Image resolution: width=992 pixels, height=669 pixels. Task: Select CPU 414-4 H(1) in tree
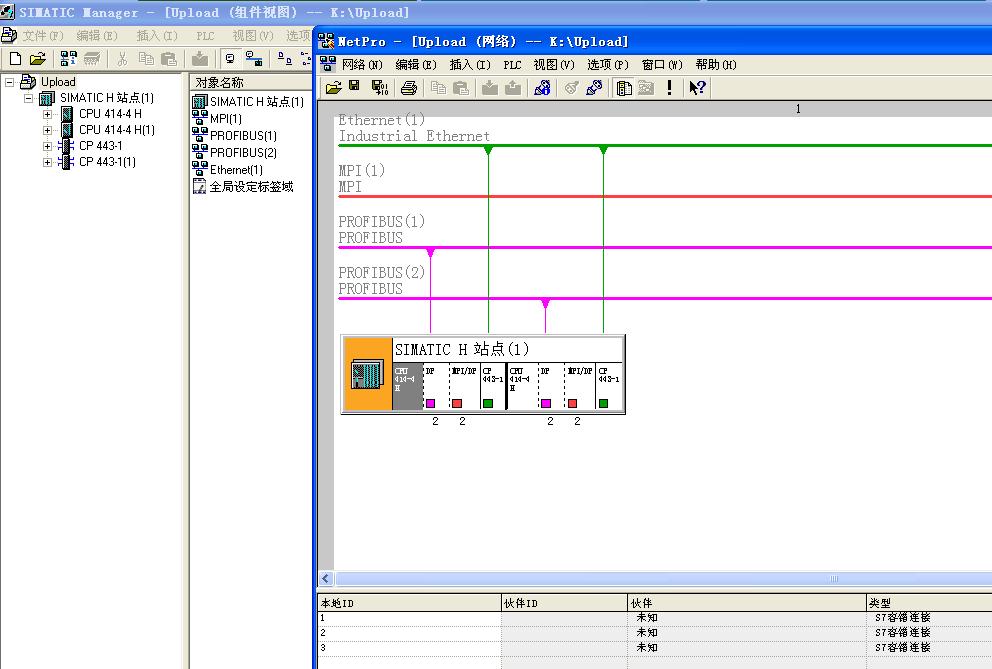[x=116, y=130]
